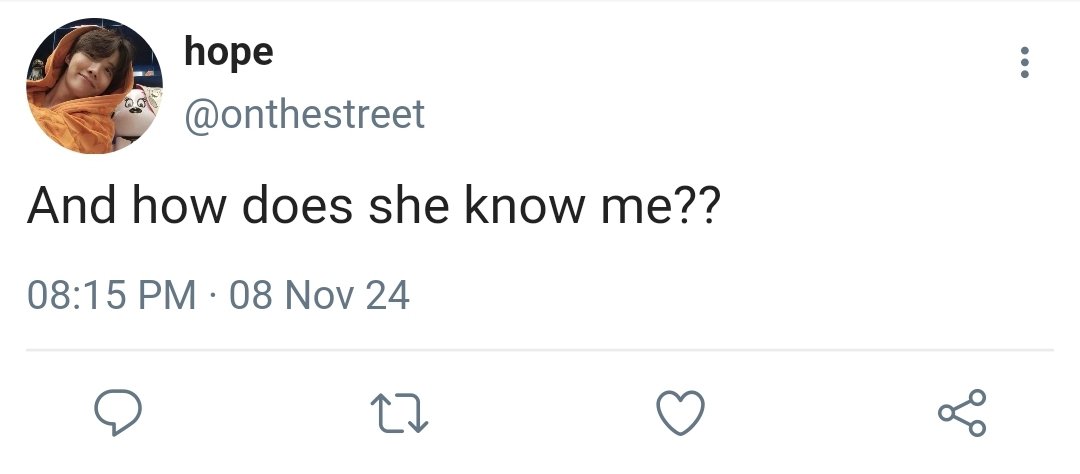The width and height of the screenshot is (1080, 474).
Task: Open the comment bubble to view replies
Action: (x=118, y=412)
